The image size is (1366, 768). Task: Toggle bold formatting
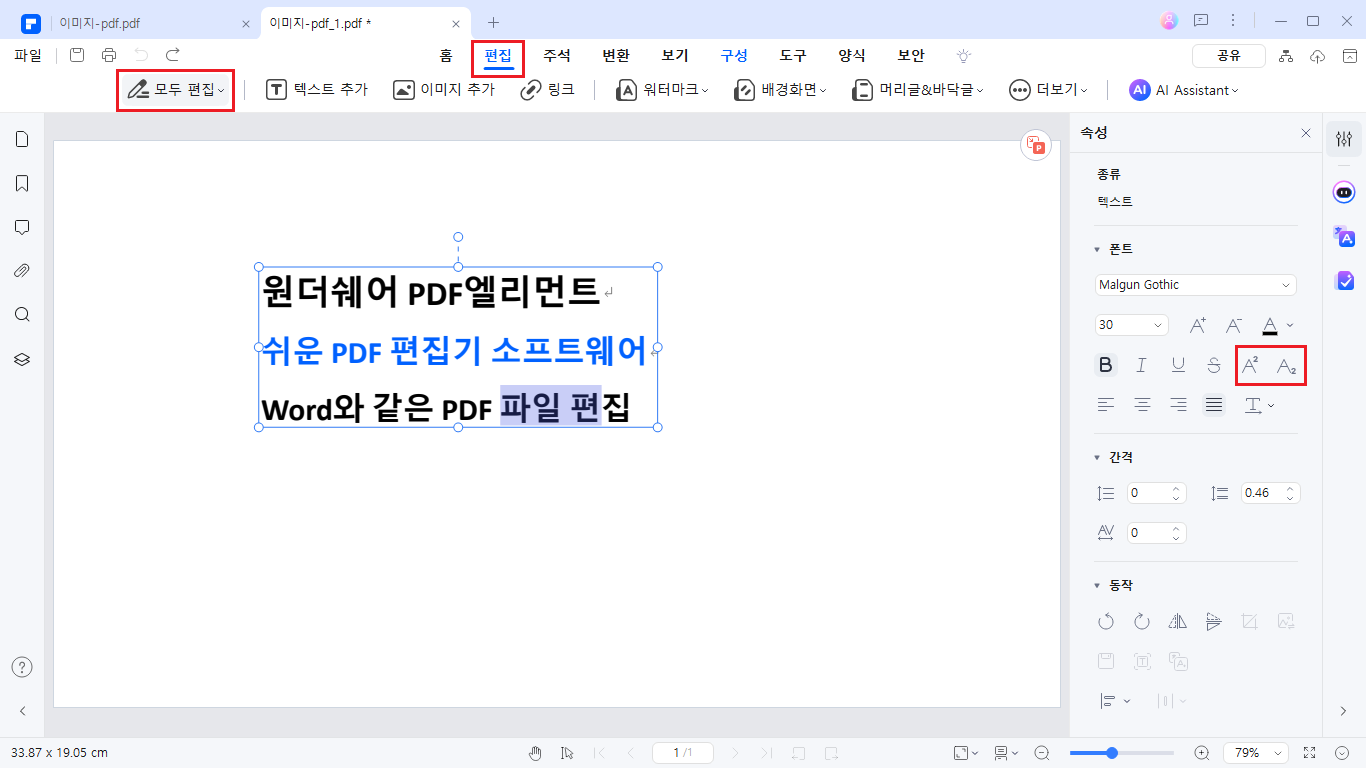pos(1106,365)
